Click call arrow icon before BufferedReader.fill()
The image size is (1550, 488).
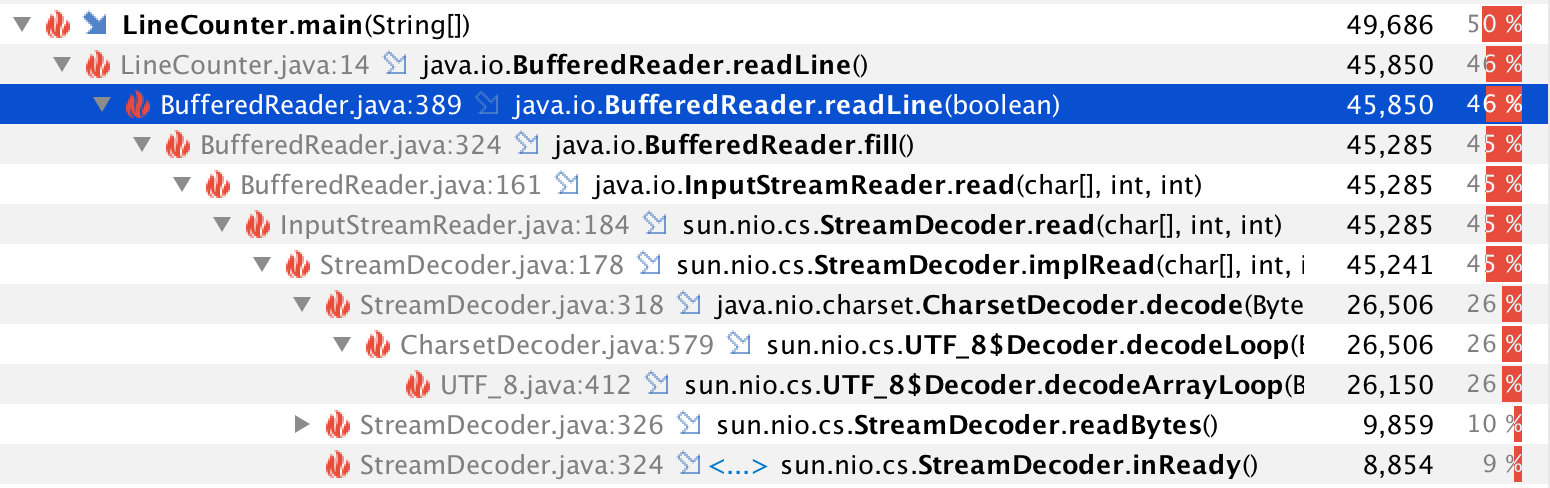[526, 145]
